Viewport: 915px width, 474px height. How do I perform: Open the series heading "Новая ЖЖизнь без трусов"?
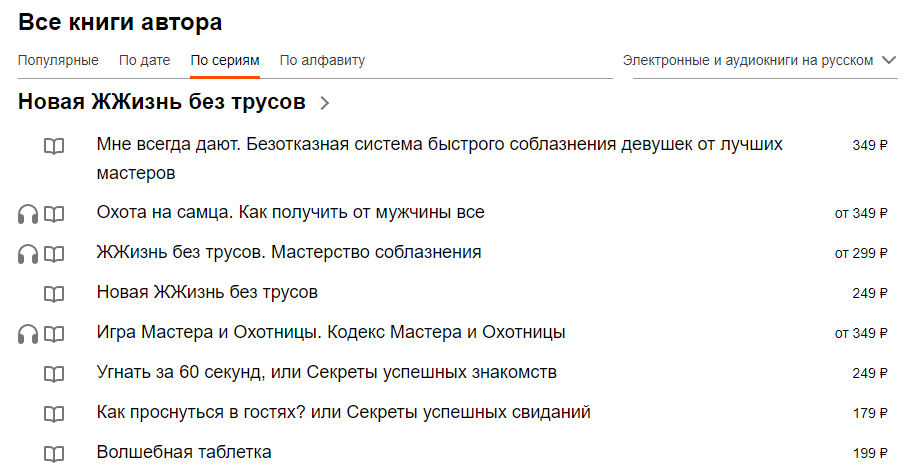pyautogui.click(x=161, y=102)
